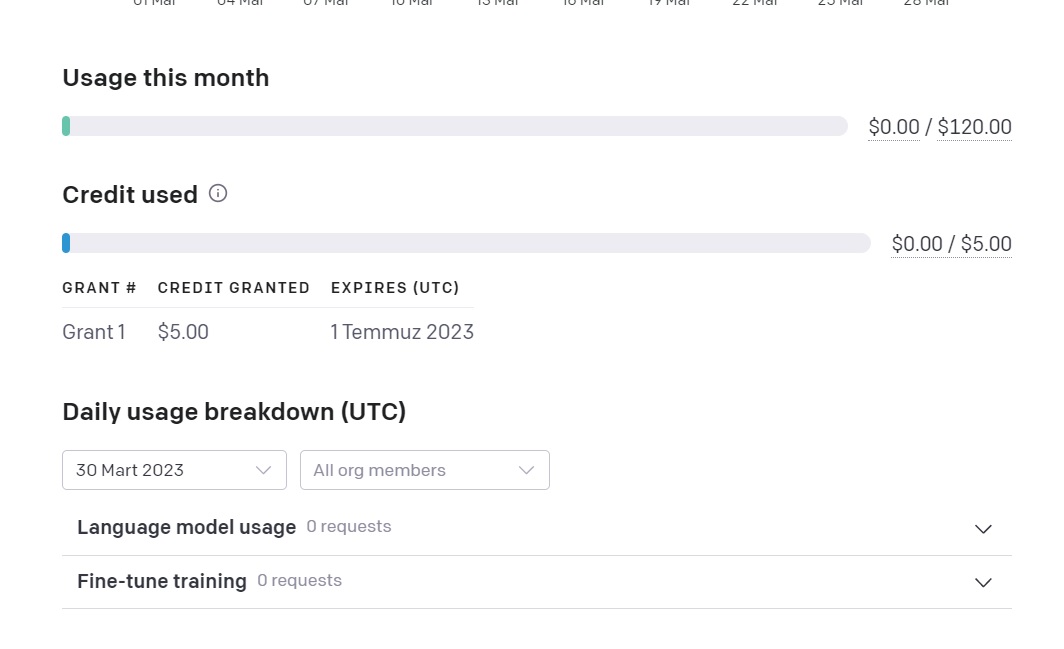Open the All org members dropdown

coord(425,470)
